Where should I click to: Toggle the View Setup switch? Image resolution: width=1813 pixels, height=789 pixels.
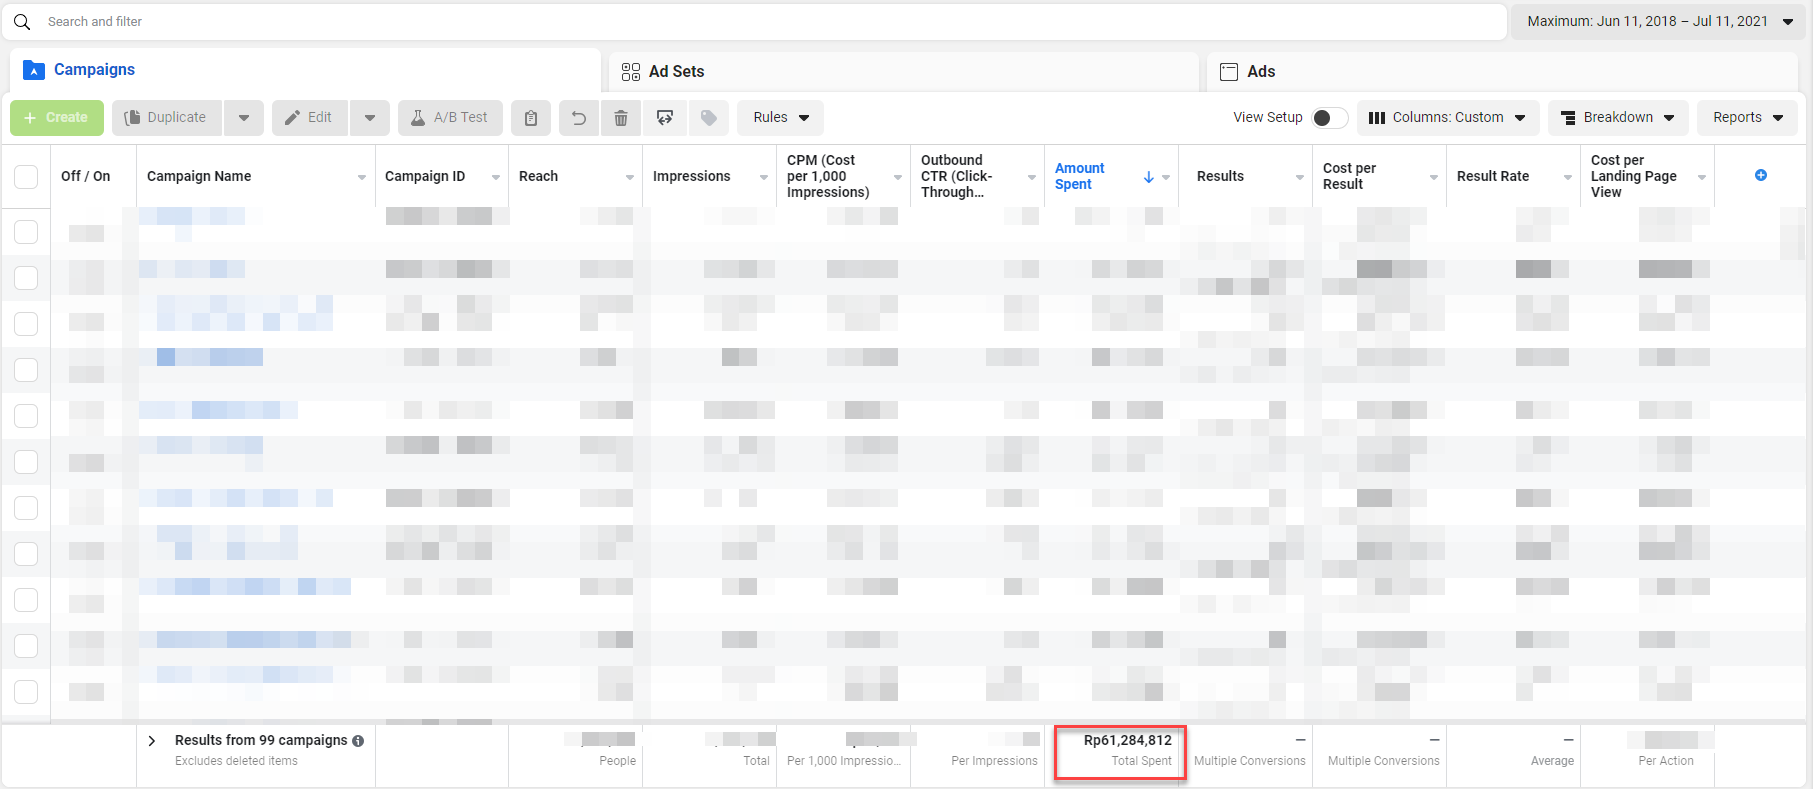pos(1328,118)
